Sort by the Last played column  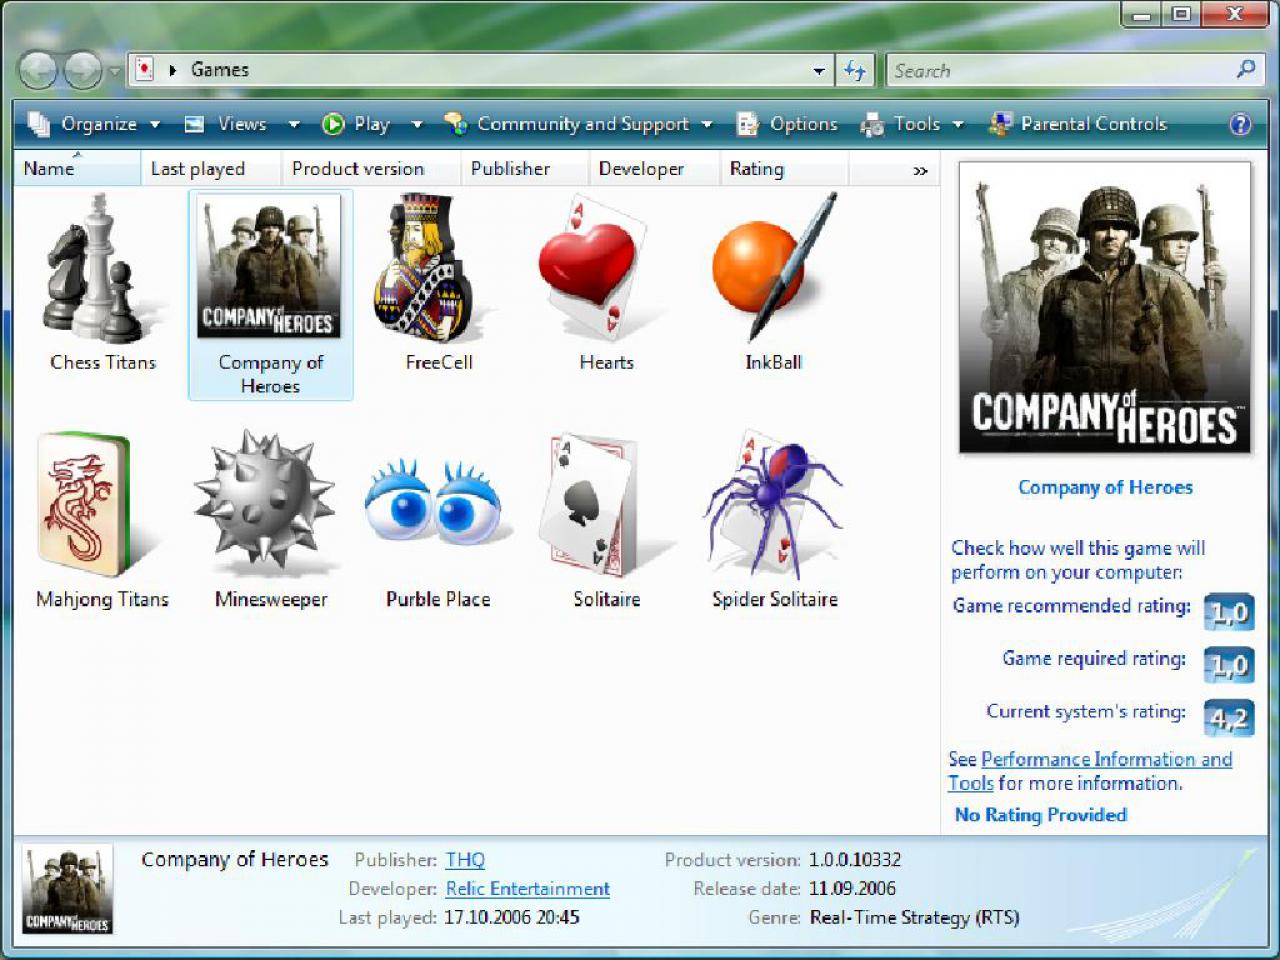(211, 169)
